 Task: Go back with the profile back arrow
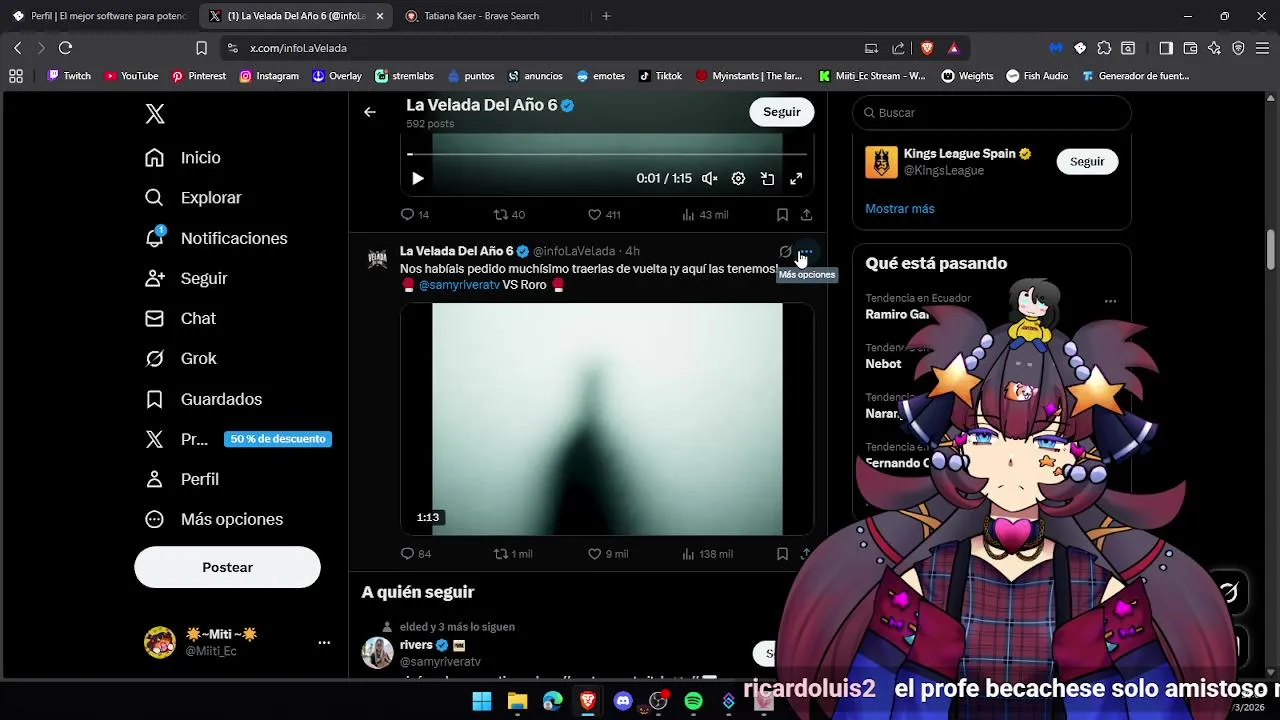pos(370,112)
